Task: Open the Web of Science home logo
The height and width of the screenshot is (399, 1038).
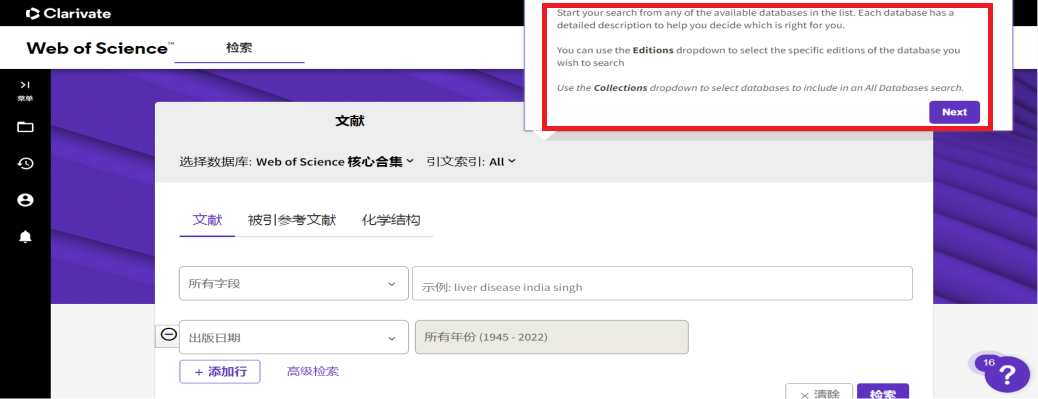Action: [x=101, y=48]
